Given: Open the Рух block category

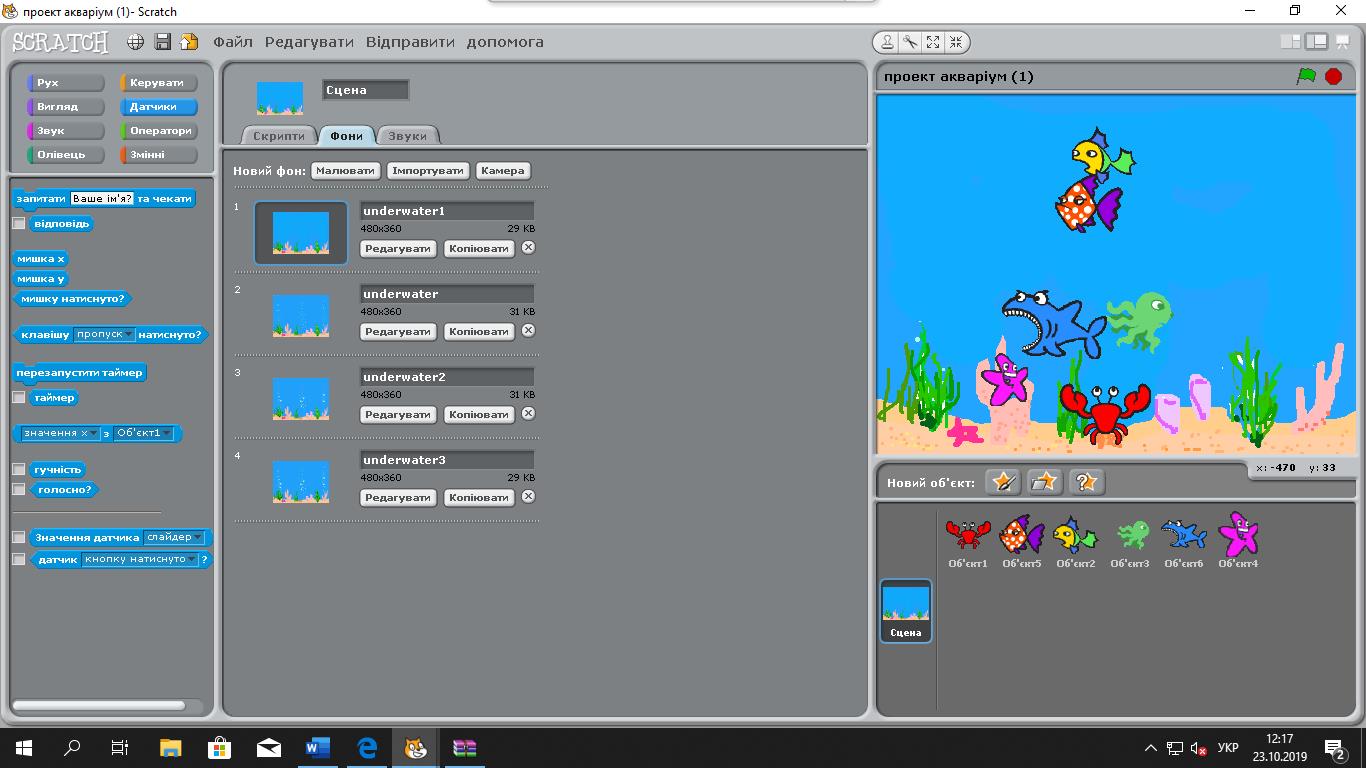Looking at the screenshot, I should pyautogui.click(x=66, y=83).
